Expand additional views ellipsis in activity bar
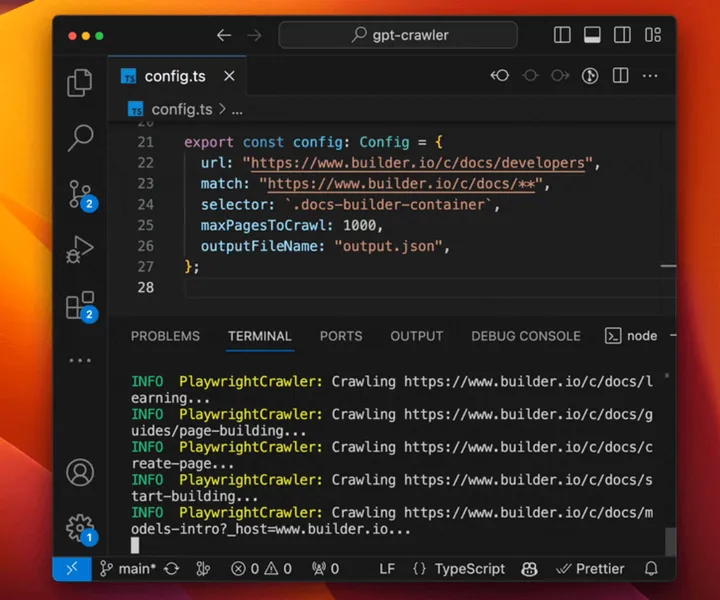720x600 pixels. point(80,360)
